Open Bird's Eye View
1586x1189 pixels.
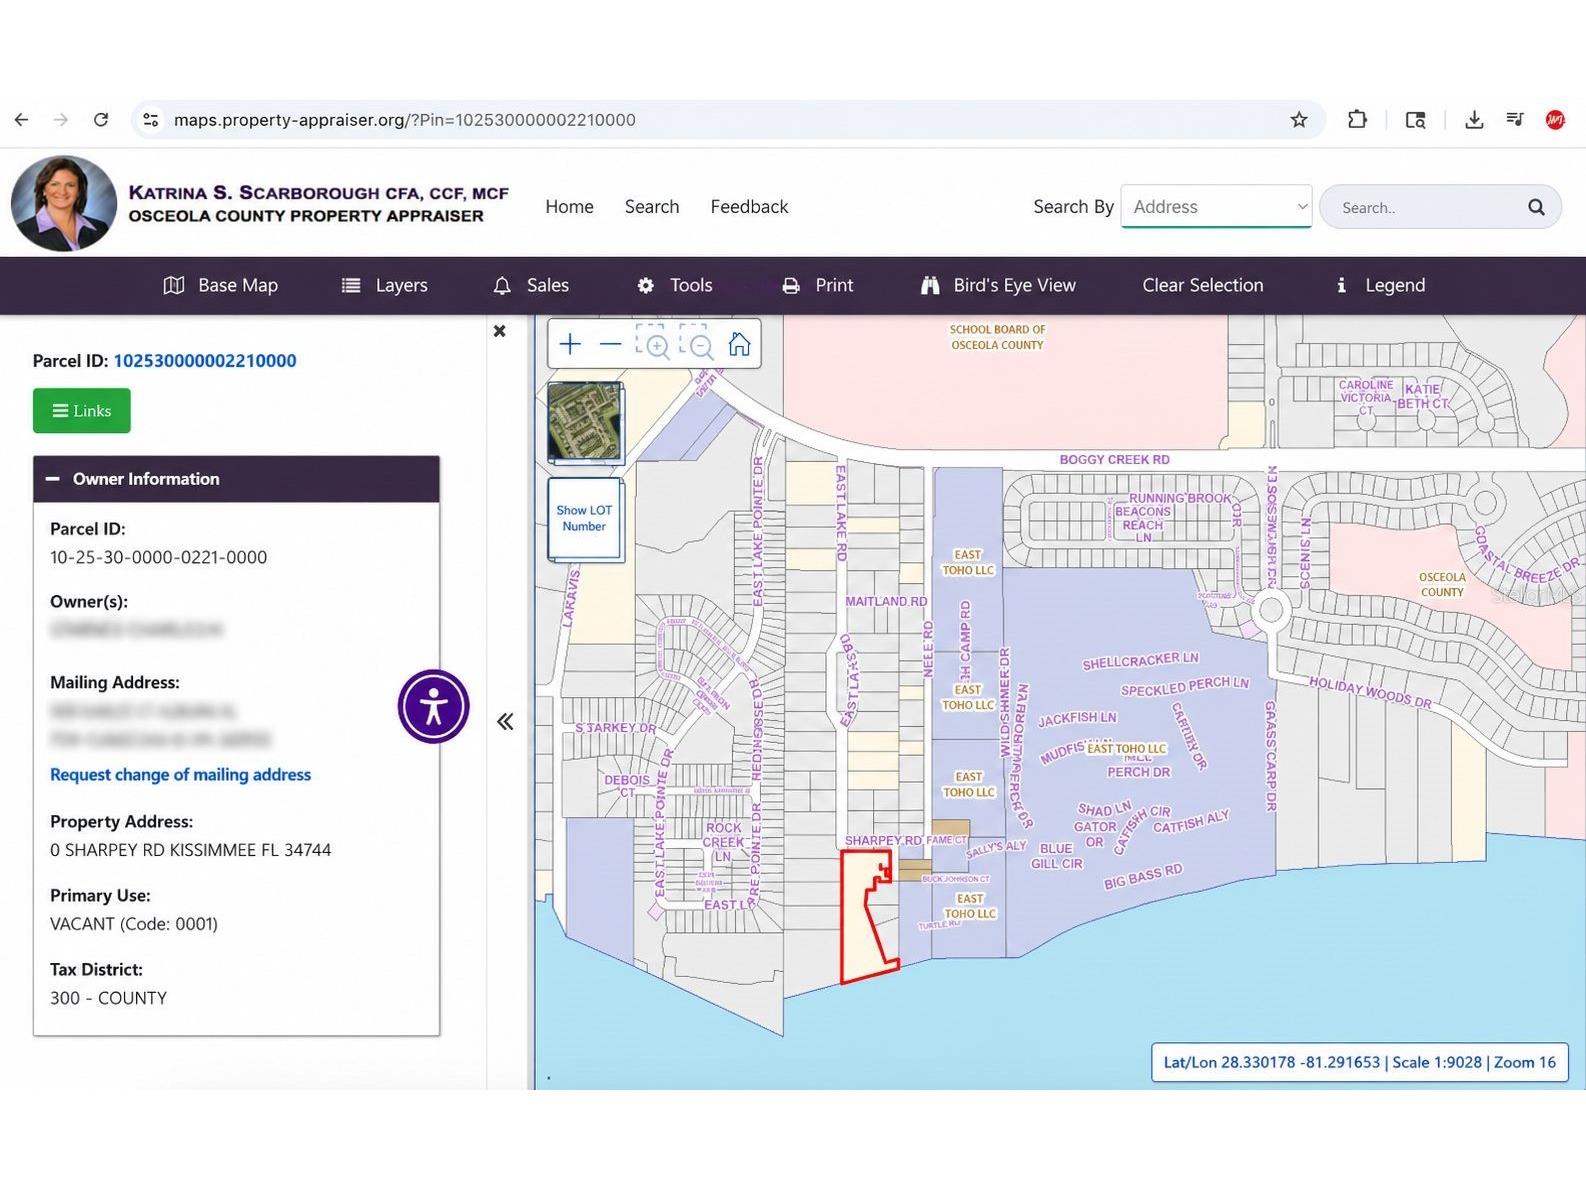(x=998, y=285)
